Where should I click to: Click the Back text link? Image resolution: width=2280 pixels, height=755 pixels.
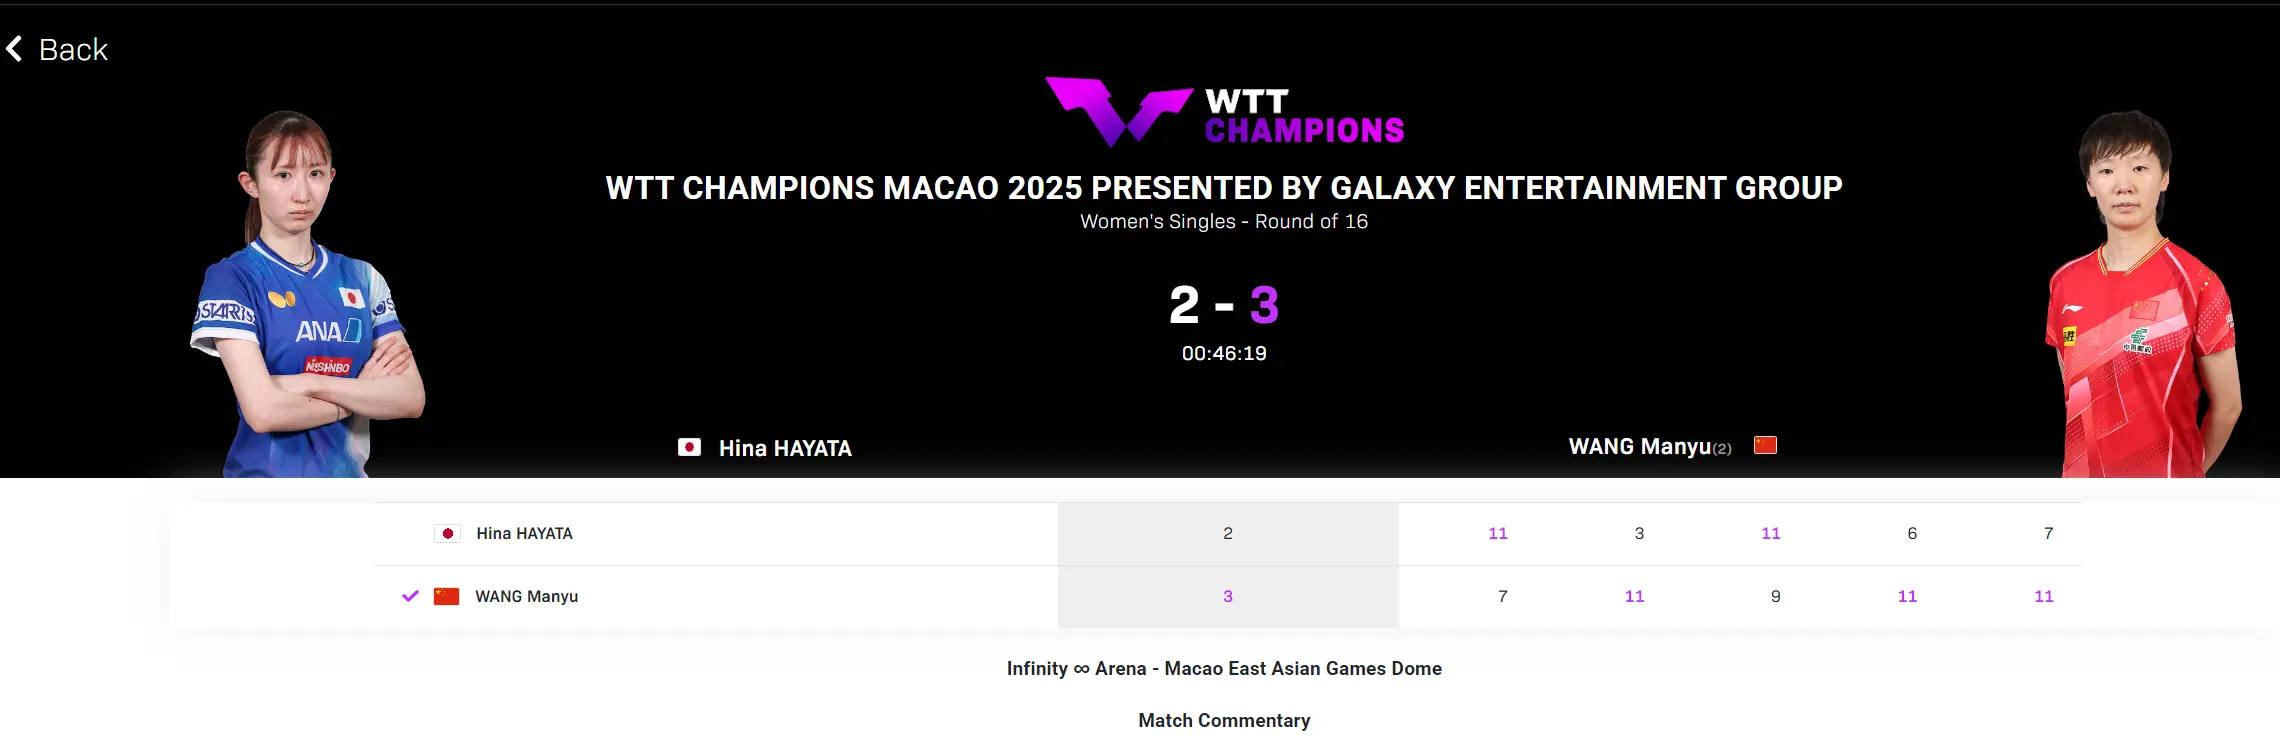pos(73,50)
